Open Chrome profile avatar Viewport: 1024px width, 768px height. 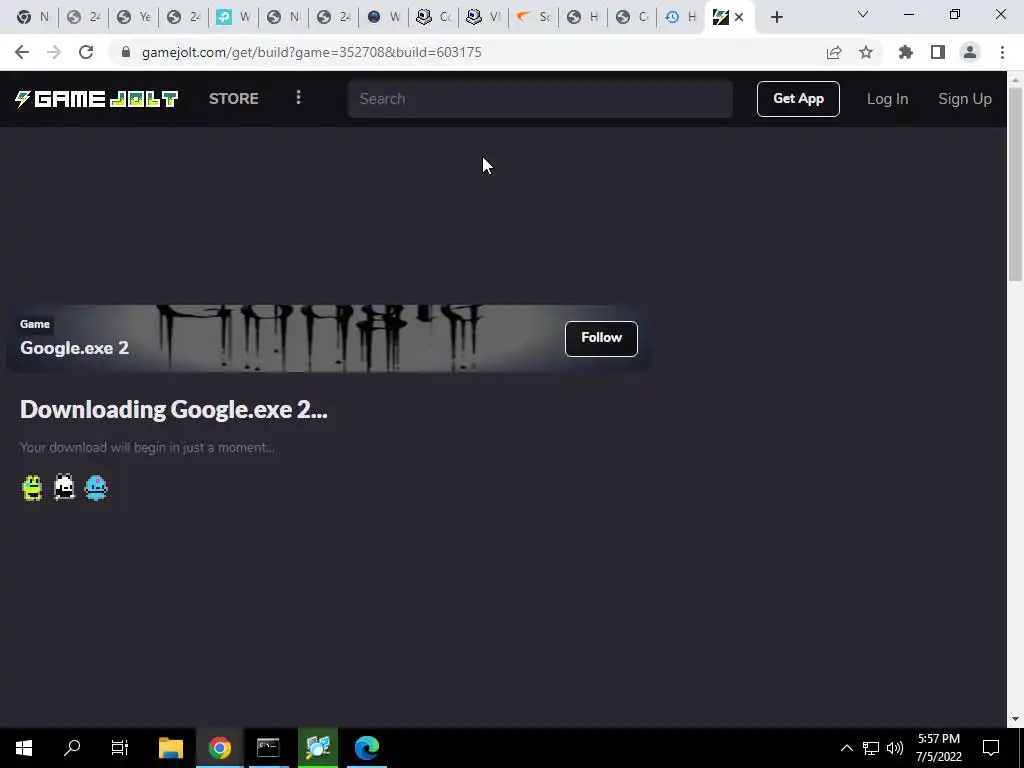point(970,52)
